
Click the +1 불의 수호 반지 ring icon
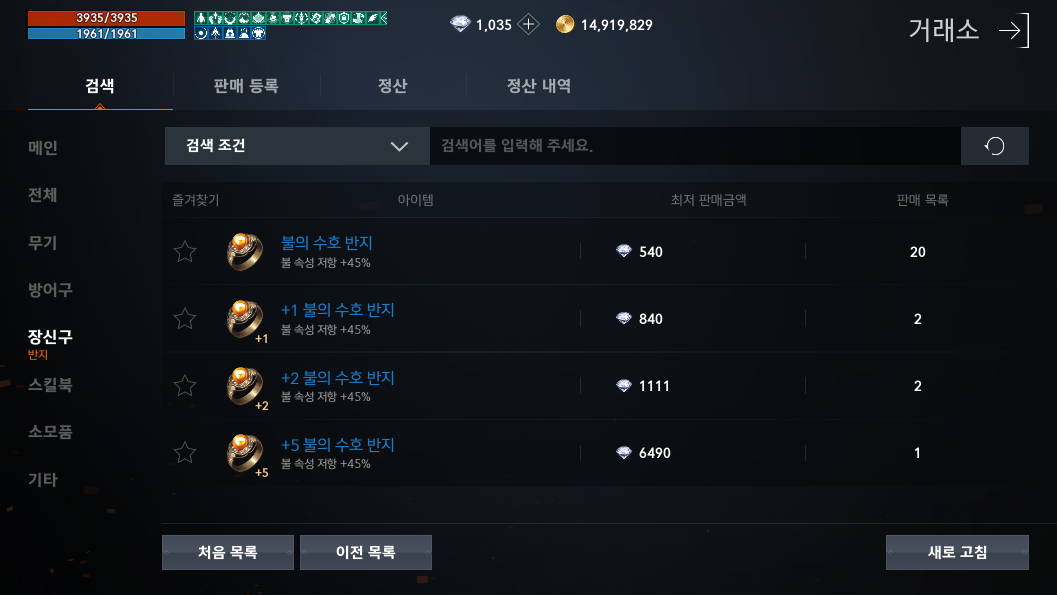(x=246, y=319)
